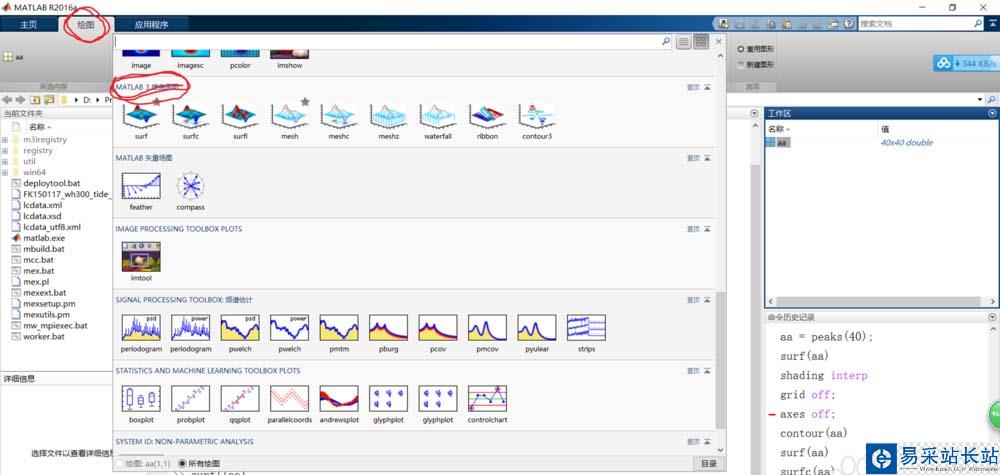Screen dimensions: 1000x475
Task: Select the pyulear plot icon
Action: click(537, 328)
